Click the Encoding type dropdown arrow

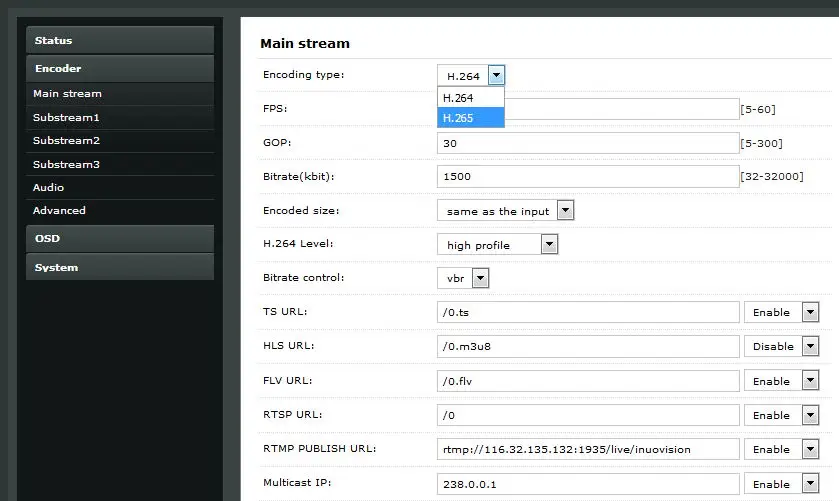pos(497,75)
